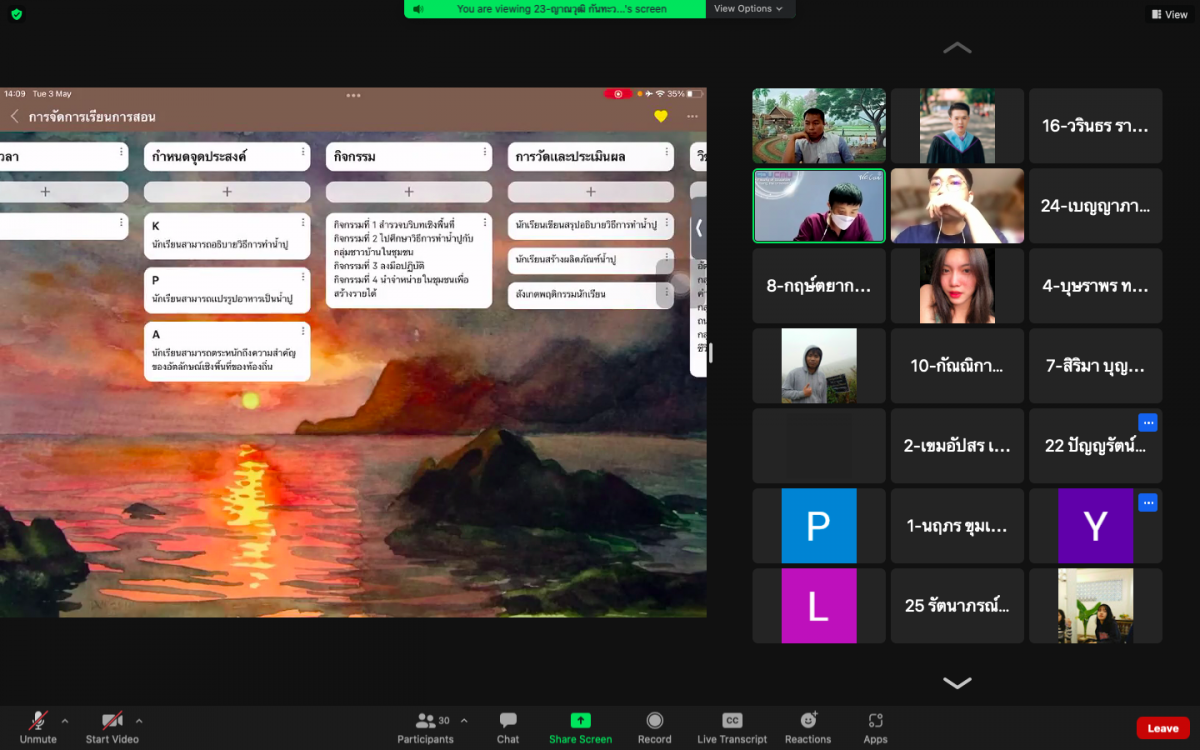Viewport: 1200px width, 750px height.
Task: Select participant tile 10-กัณณิกา
Action: point(957,366)
